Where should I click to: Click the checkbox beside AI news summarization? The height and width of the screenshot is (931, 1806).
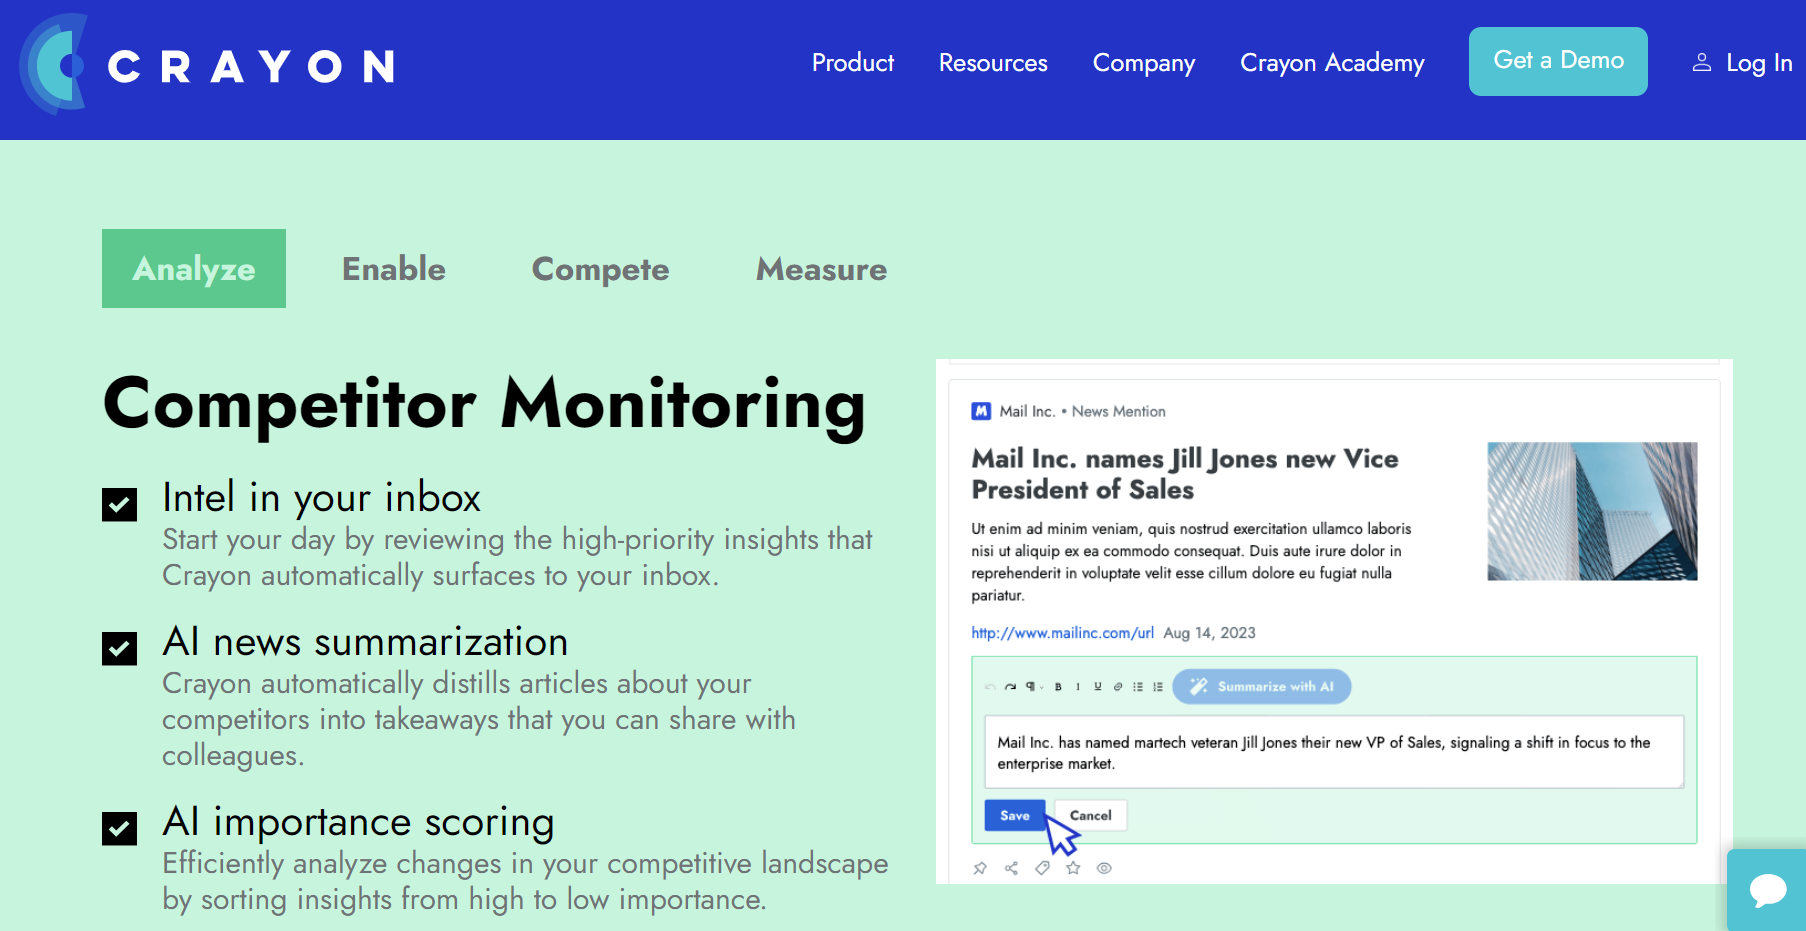click(x=120, y=648)
